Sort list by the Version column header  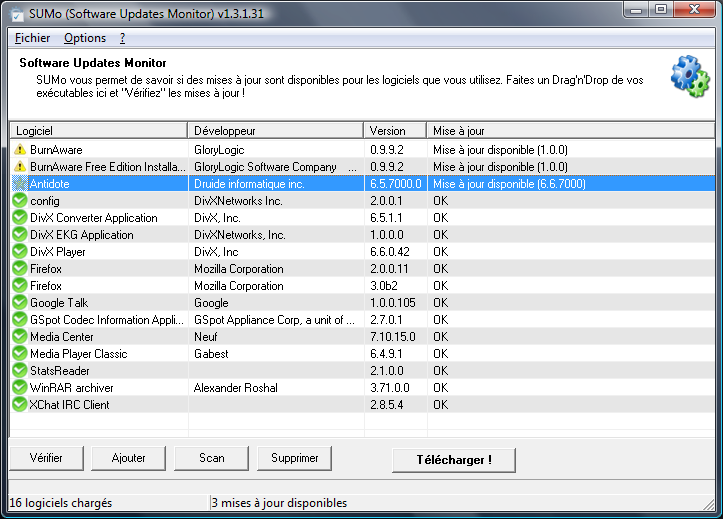coord(395,131)
